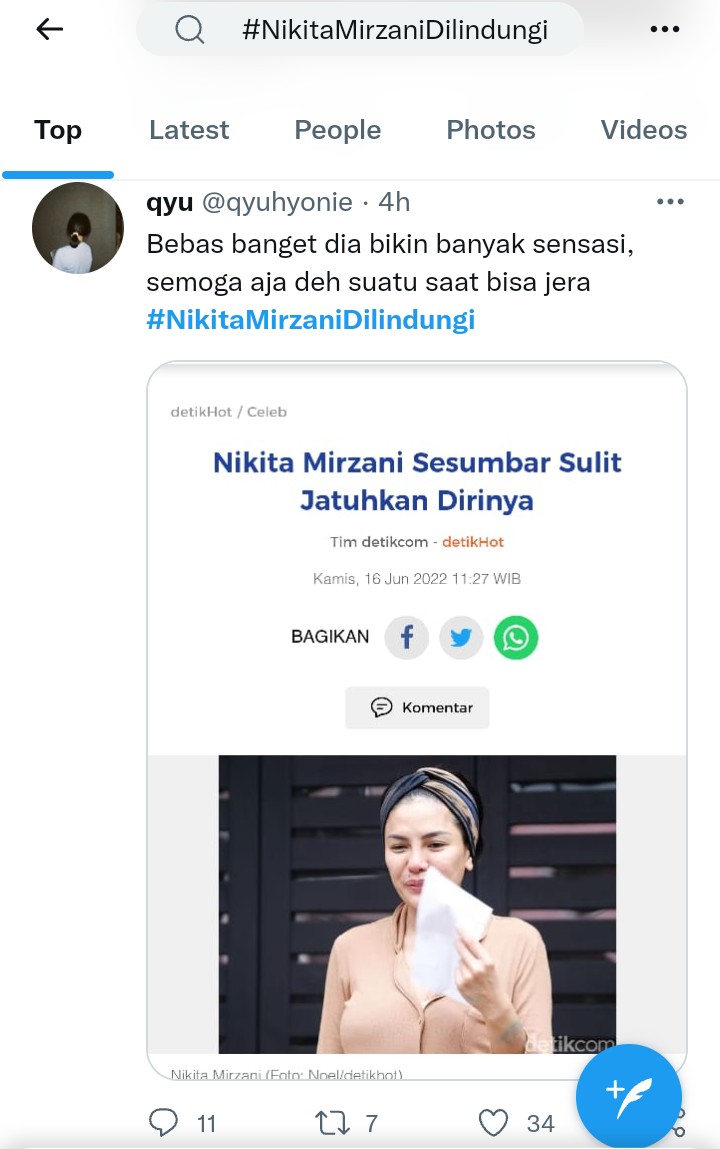
Task: Open the Photos tab
Action: coord(490,130)
